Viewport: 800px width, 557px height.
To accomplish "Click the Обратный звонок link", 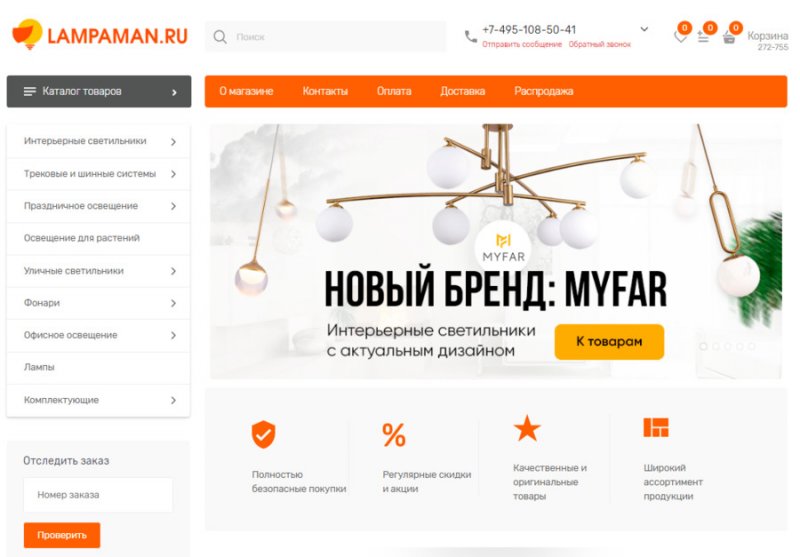I will [599, 44].
